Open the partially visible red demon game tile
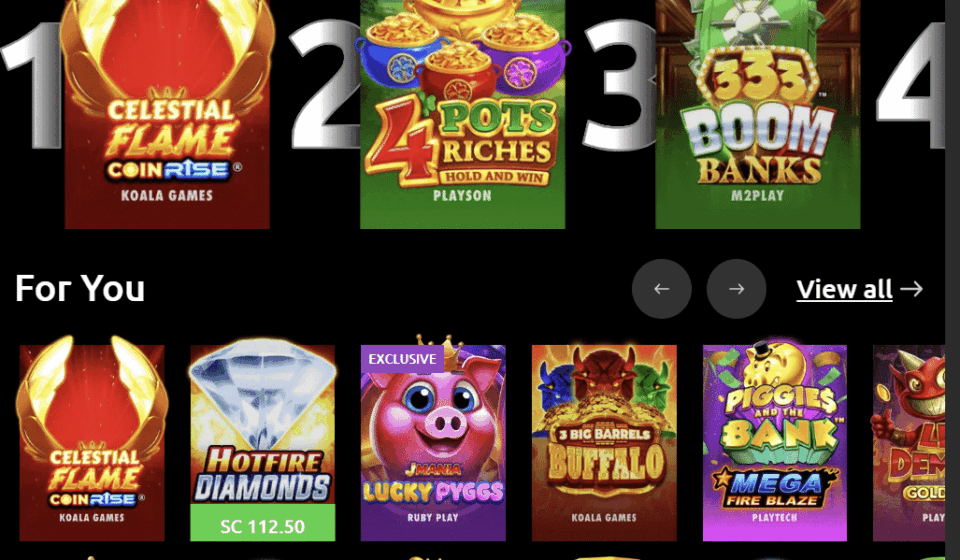Viewport: 960px width, 560px height. coord(909,442)
